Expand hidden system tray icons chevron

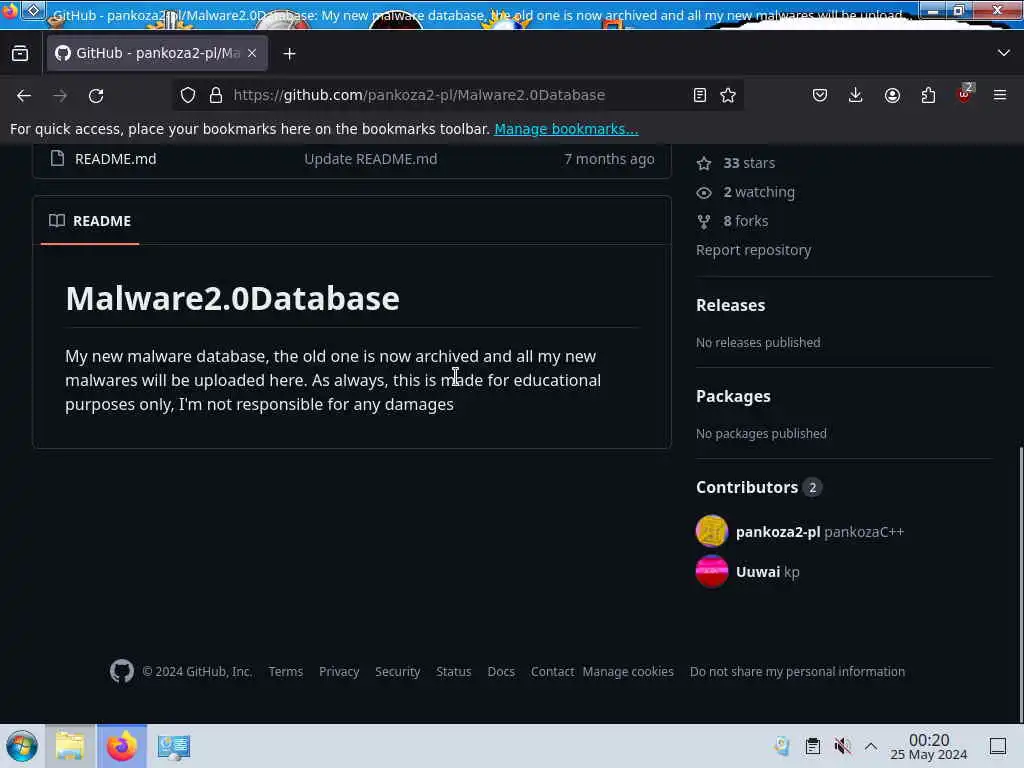point(871,746)
